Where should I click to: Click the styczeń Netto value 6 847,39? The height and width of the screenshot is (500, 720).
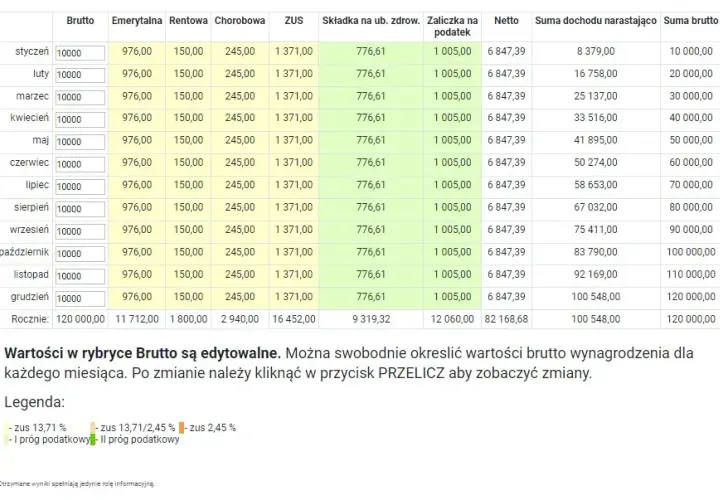click(x=506, y=51)
